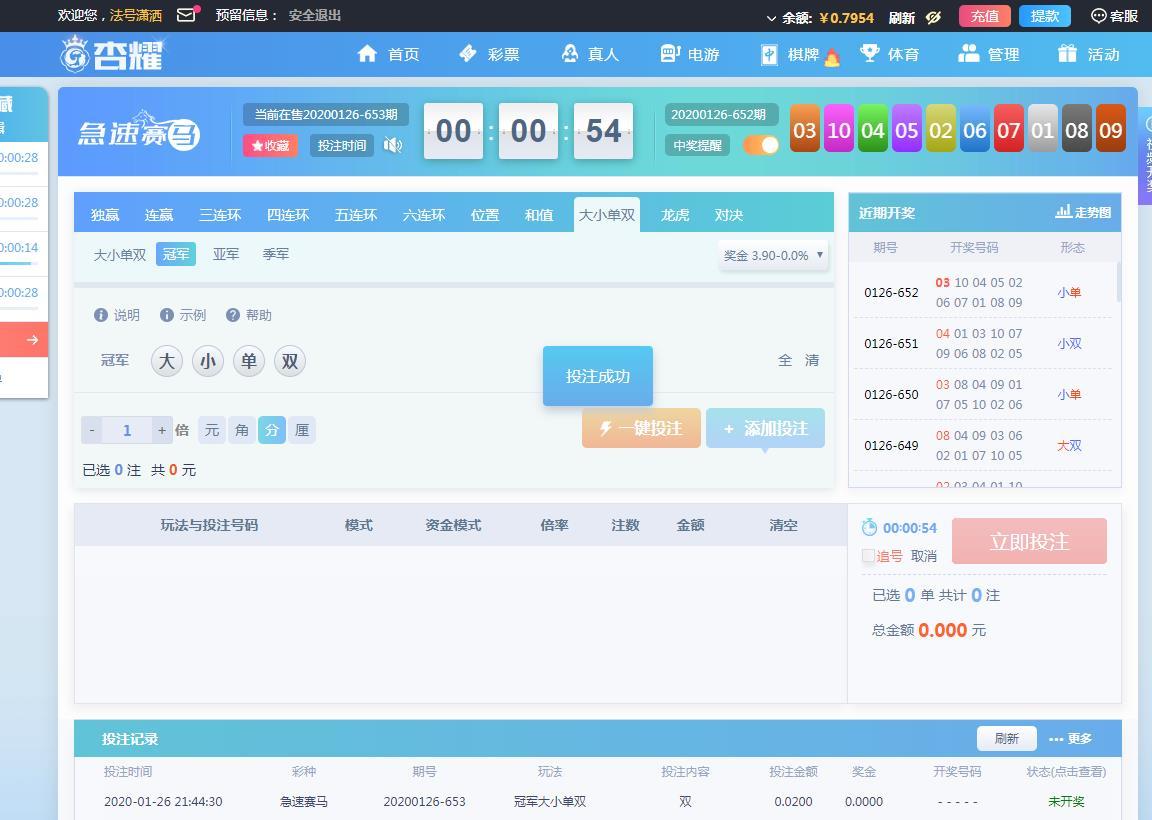Select the 亚军 sub-tab

coord(226,253)
